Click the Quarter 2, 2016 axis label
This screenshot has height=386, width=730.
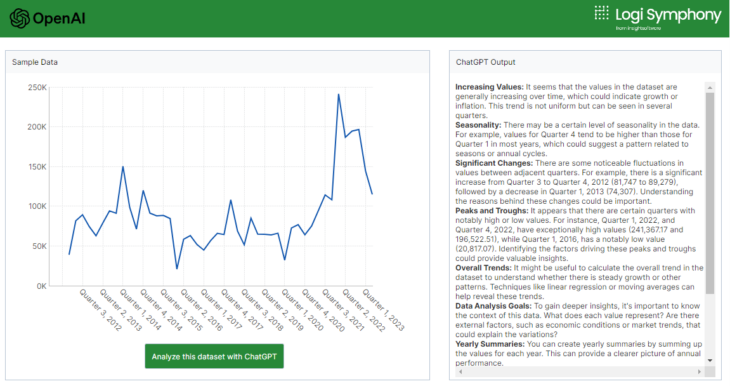(202, 310)
